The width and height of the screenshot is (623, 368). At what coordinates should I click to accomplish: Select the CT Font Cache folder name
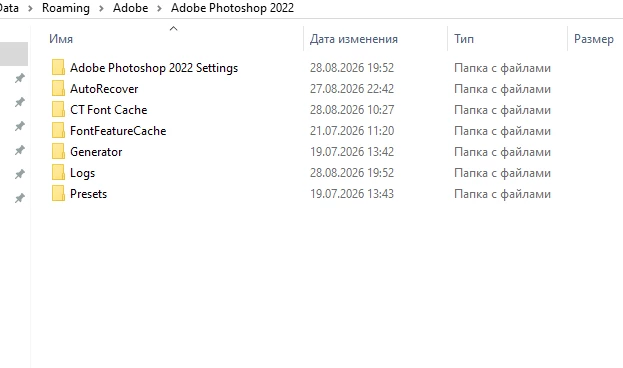(x=108, y=110)
